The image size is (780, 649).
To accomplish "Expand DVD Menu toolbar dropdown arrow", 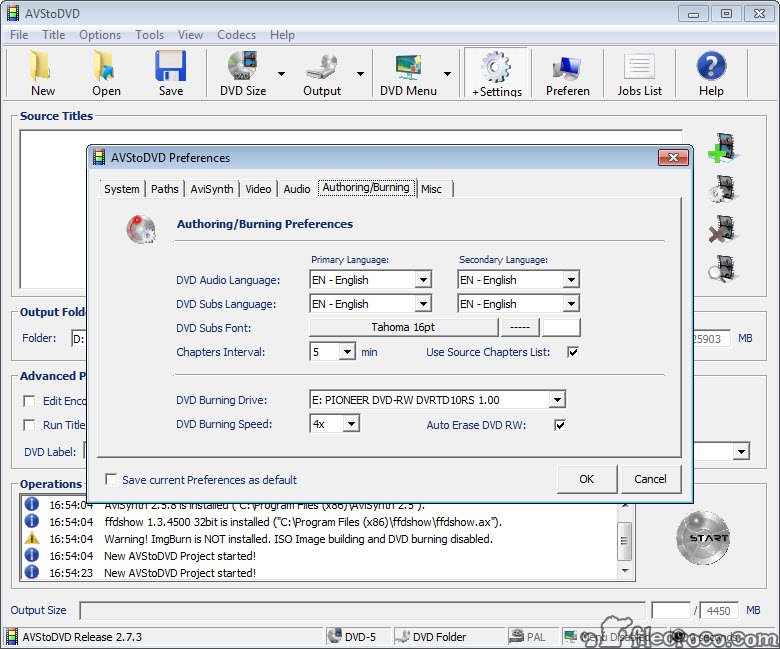I will pyautogui.click(x=448, y=74).
